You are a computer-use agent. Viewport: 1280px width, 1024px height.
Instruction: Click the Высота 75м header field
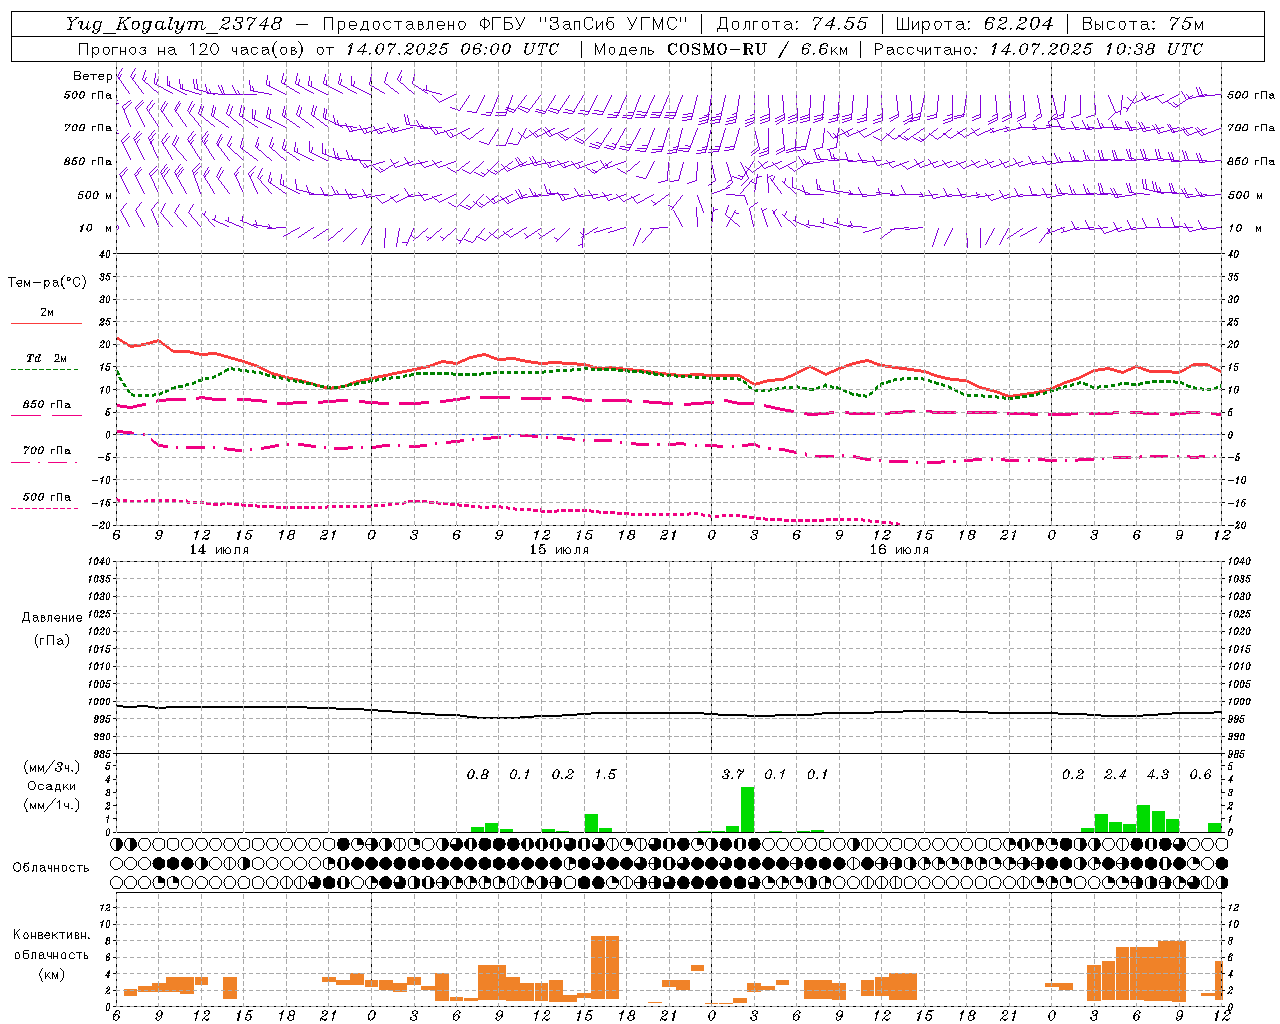pos(1143,24)
